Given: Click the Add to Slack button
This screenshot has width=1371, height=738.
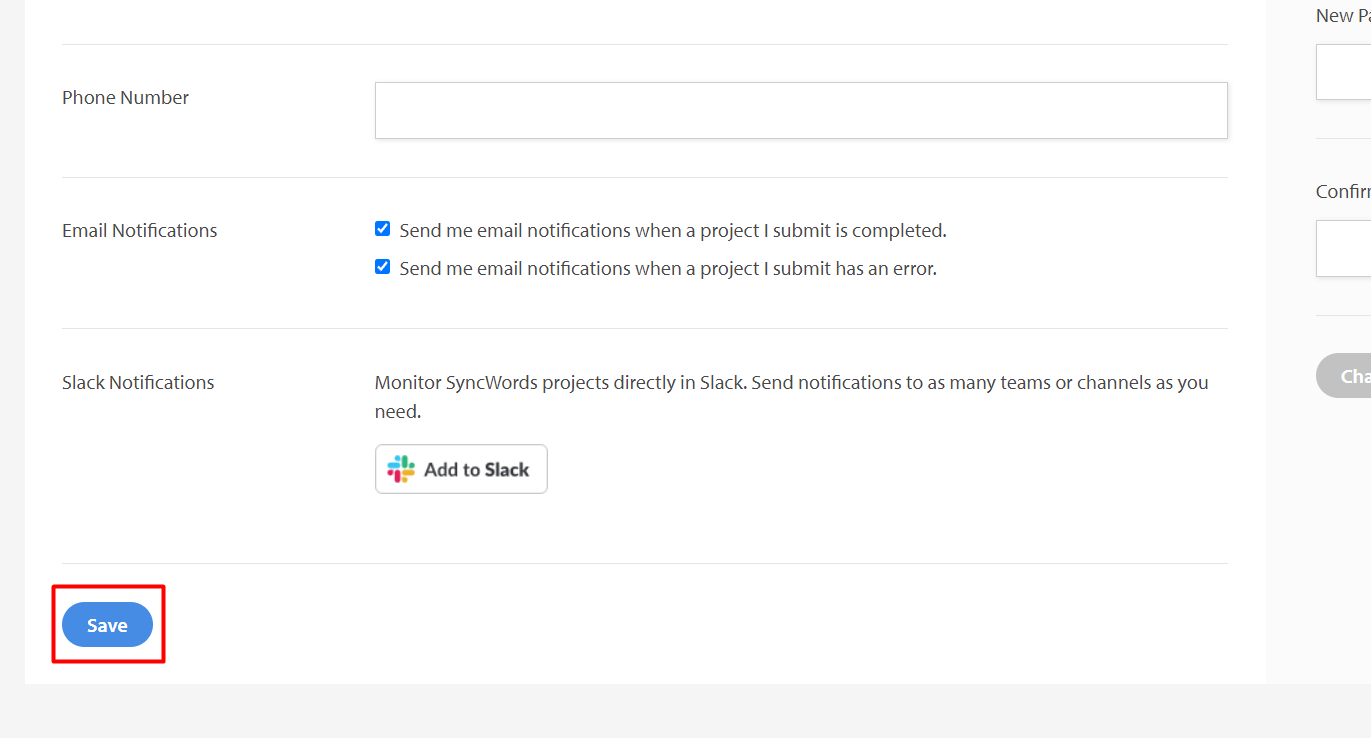Looking at the screenshot, I should pos(461,469).
